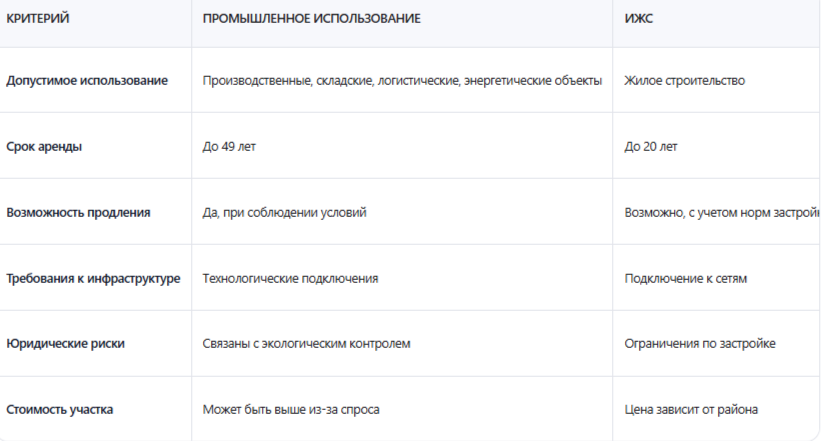Click Требования к инфраструктуре row label

tap(93, 279)
